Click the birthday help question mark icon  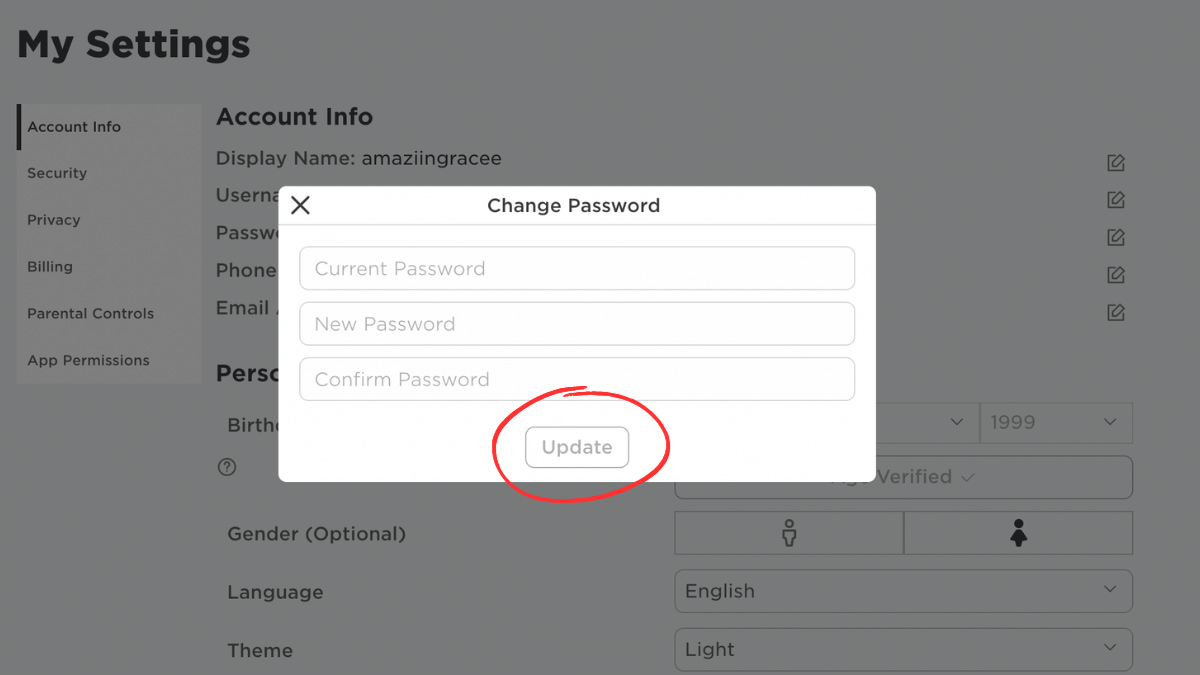click(x=227, y=466)
